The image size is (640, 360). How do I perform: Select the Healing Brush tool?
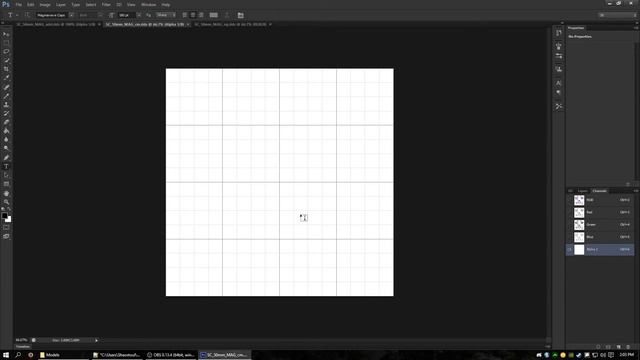[6, 87]
